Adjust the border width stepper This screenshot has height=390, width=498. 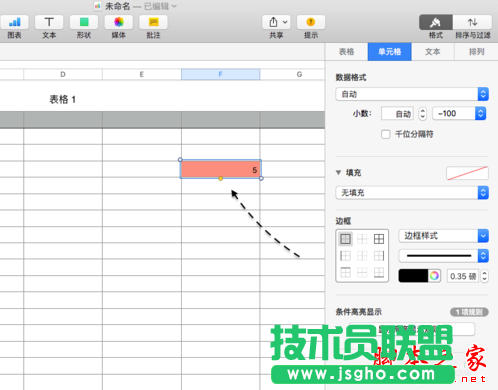tap(485, 276)
